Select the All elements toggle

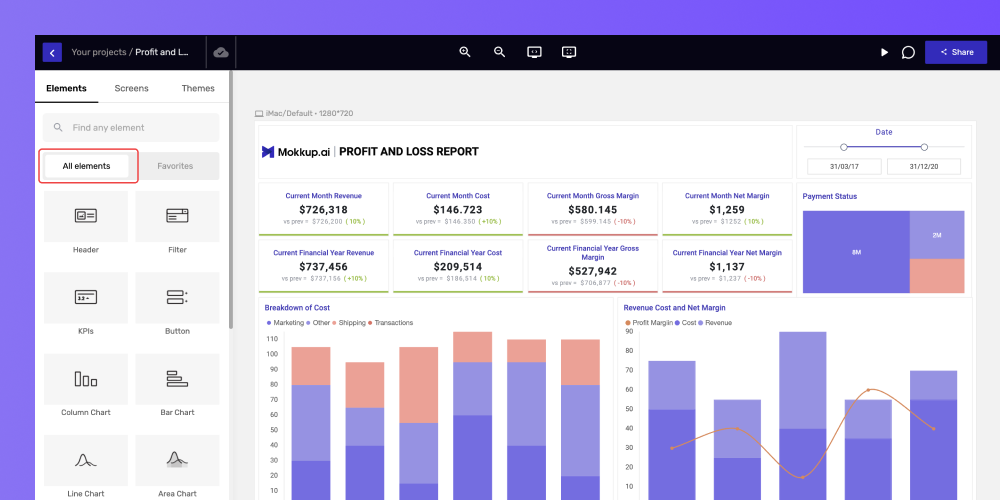tap(86, 166)
